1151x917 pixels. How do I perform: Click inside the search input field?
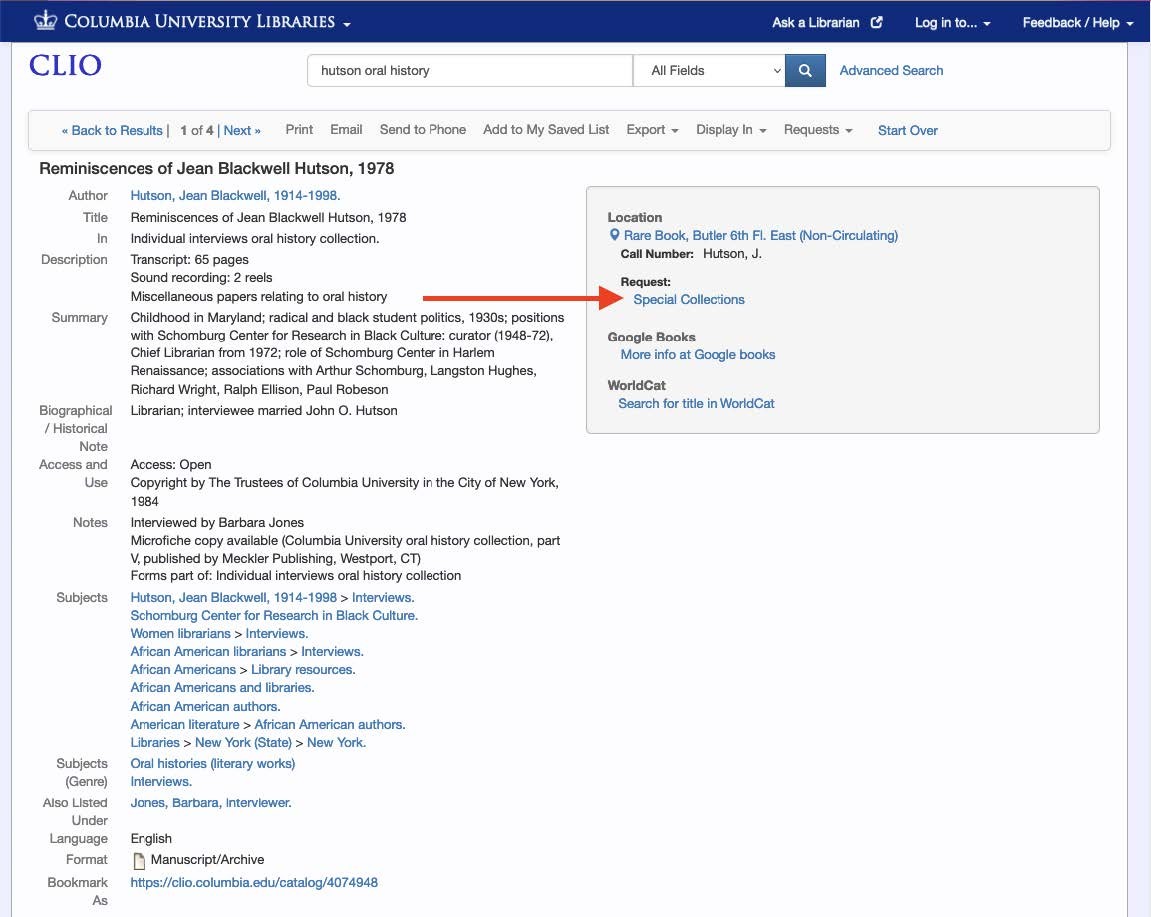(x=470, y=70)
